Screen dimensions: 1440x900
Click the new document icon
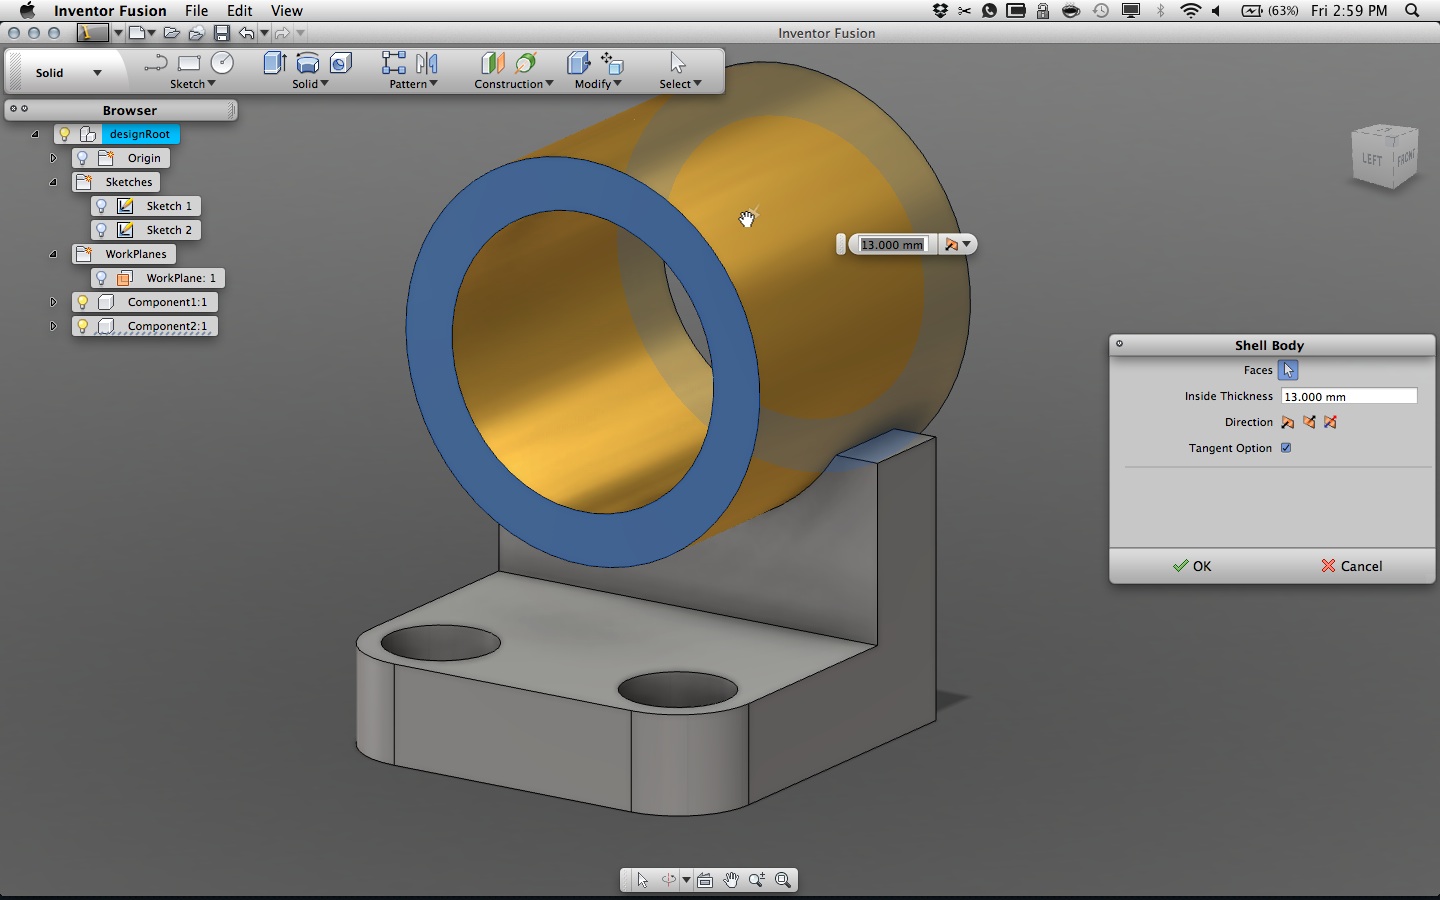click(x=137, y=33)
